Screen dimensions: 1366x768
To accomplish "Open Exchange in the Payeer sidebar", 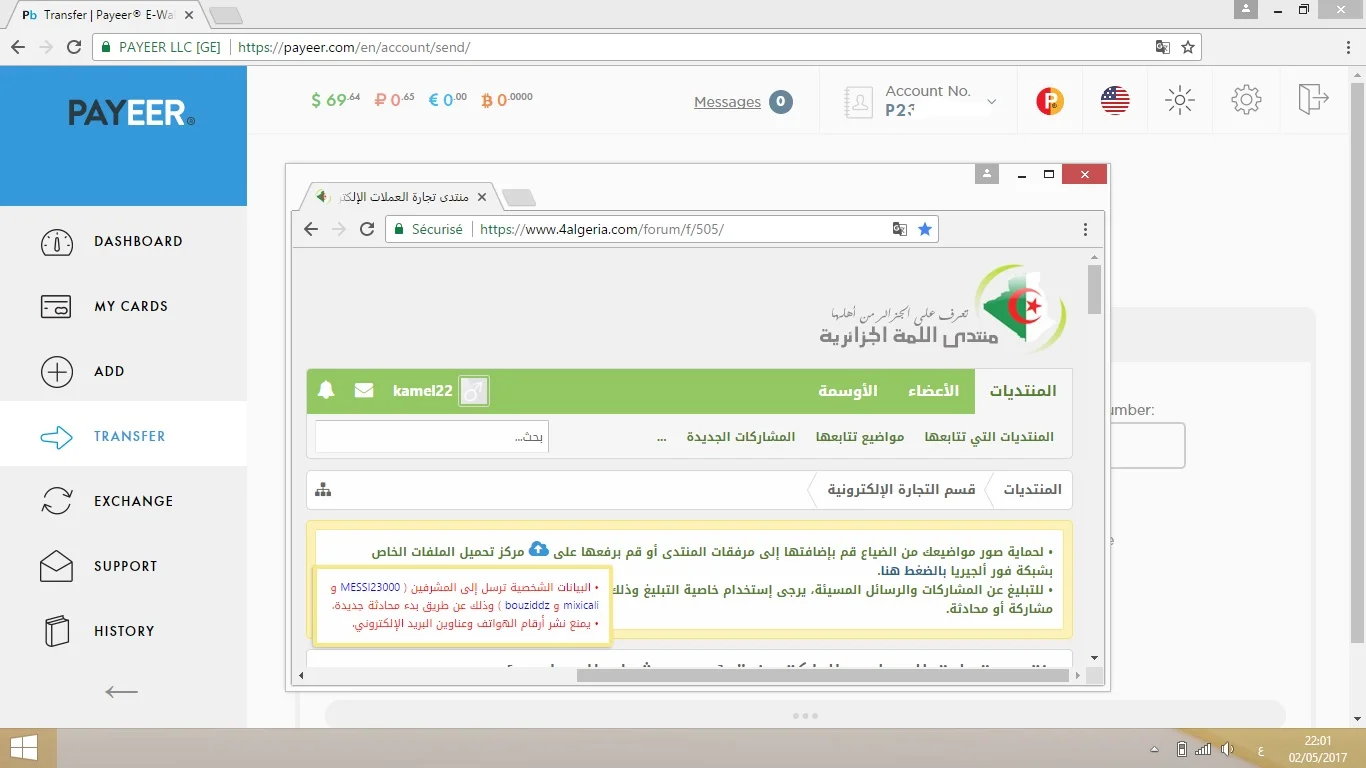I will tap(133, 501).
